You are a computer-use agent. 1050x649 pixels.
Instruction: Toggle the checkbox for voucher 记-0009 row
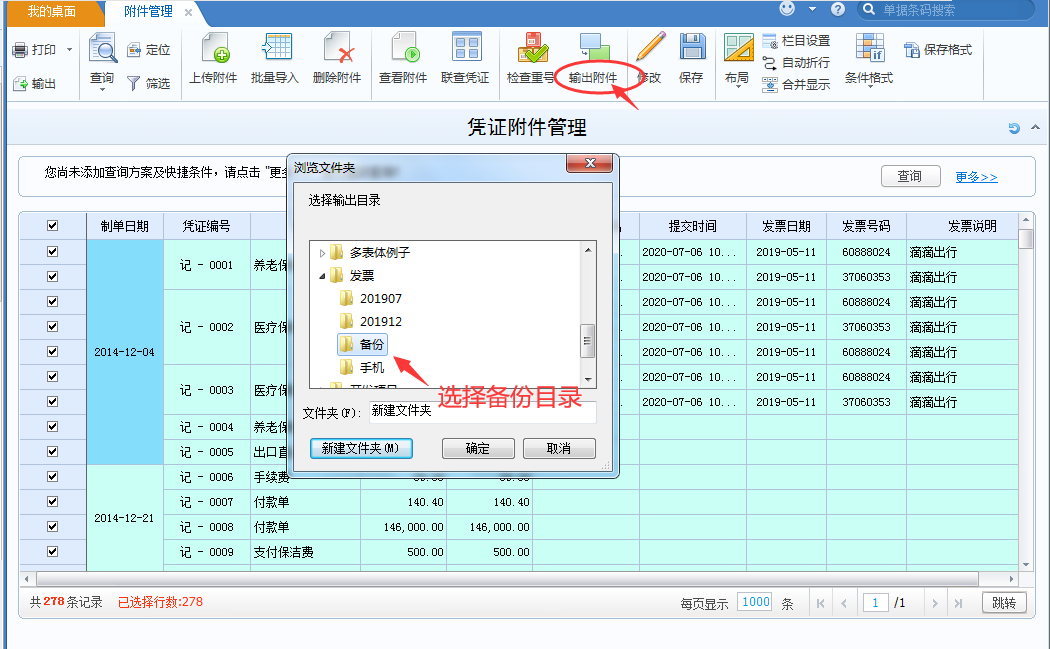[x=52, y=551]
